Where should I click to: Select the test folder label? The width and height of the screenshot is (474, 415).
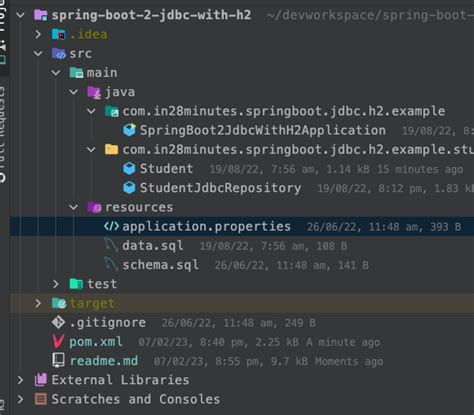[102, 284]
